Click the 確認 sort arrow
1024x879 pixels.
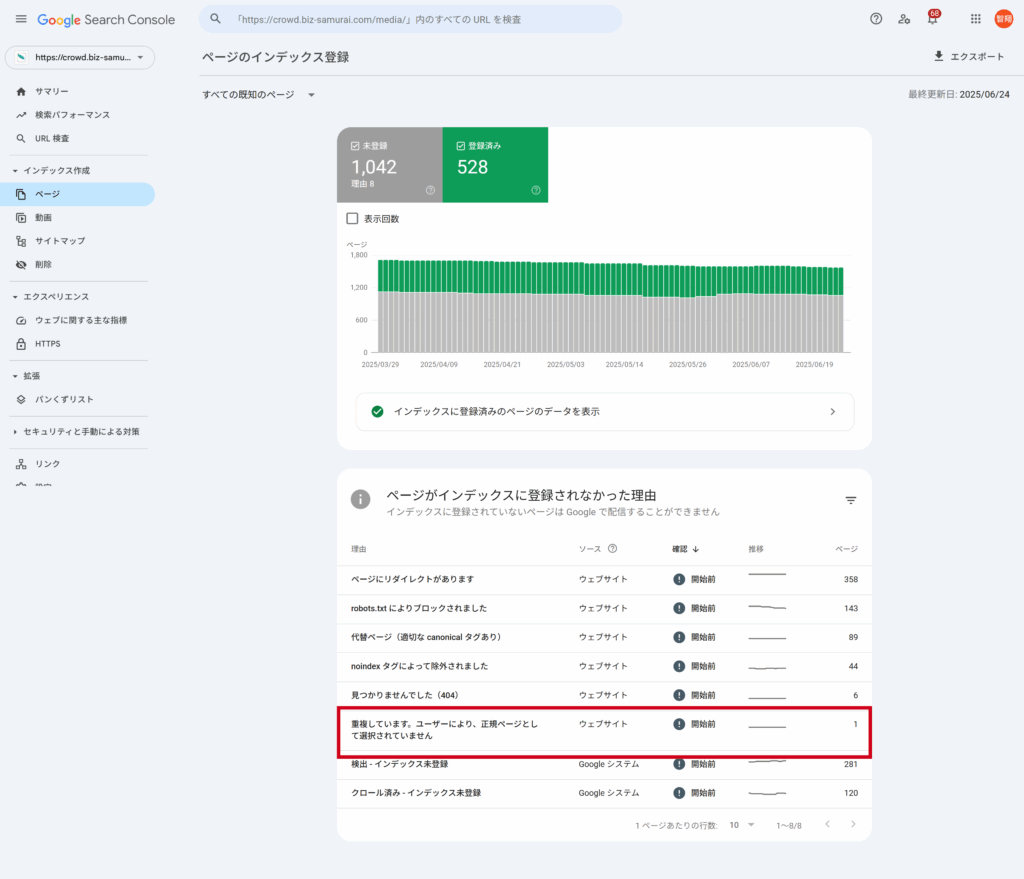click(x=696, y=549)
